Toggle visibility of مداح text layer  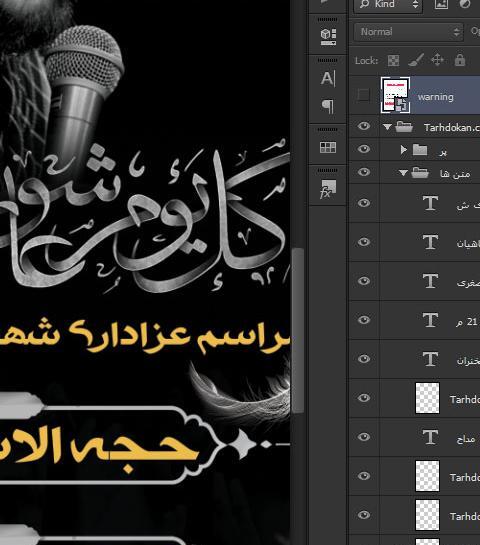click(364, 437)
